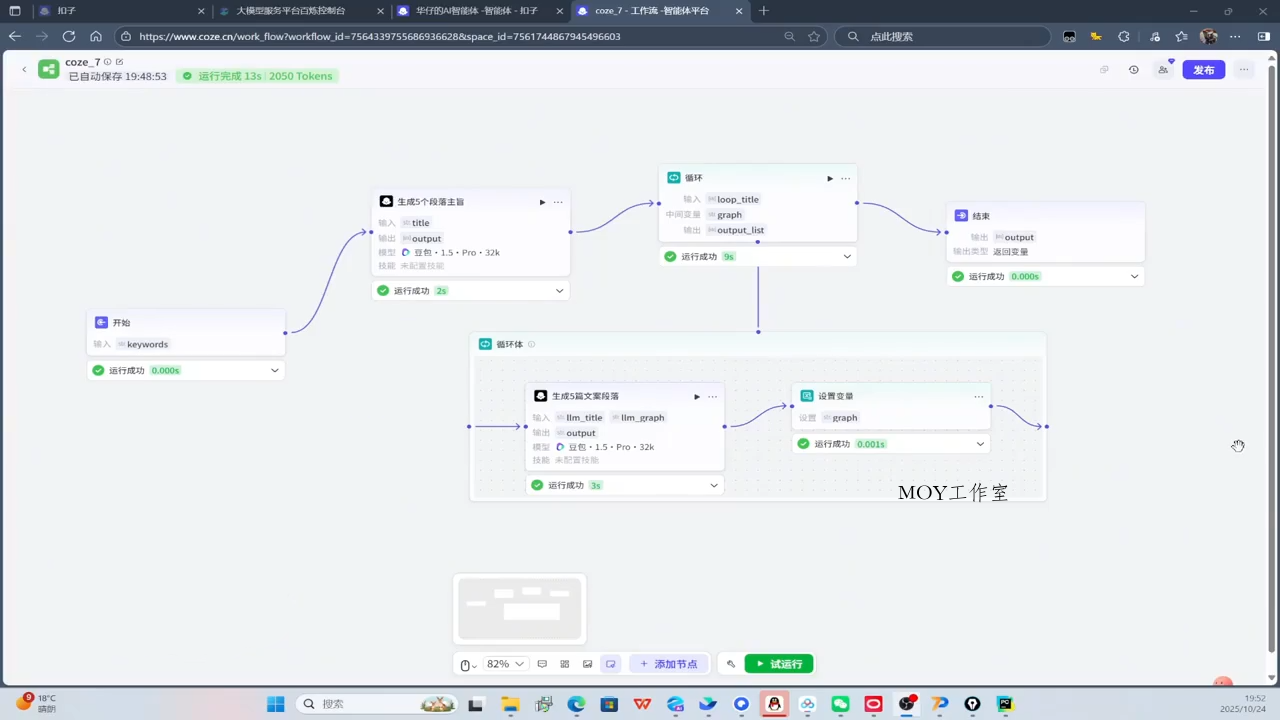Toggle mouse interaction mode selector
Screen dimensions: 1280x720
tap(467, 664)
